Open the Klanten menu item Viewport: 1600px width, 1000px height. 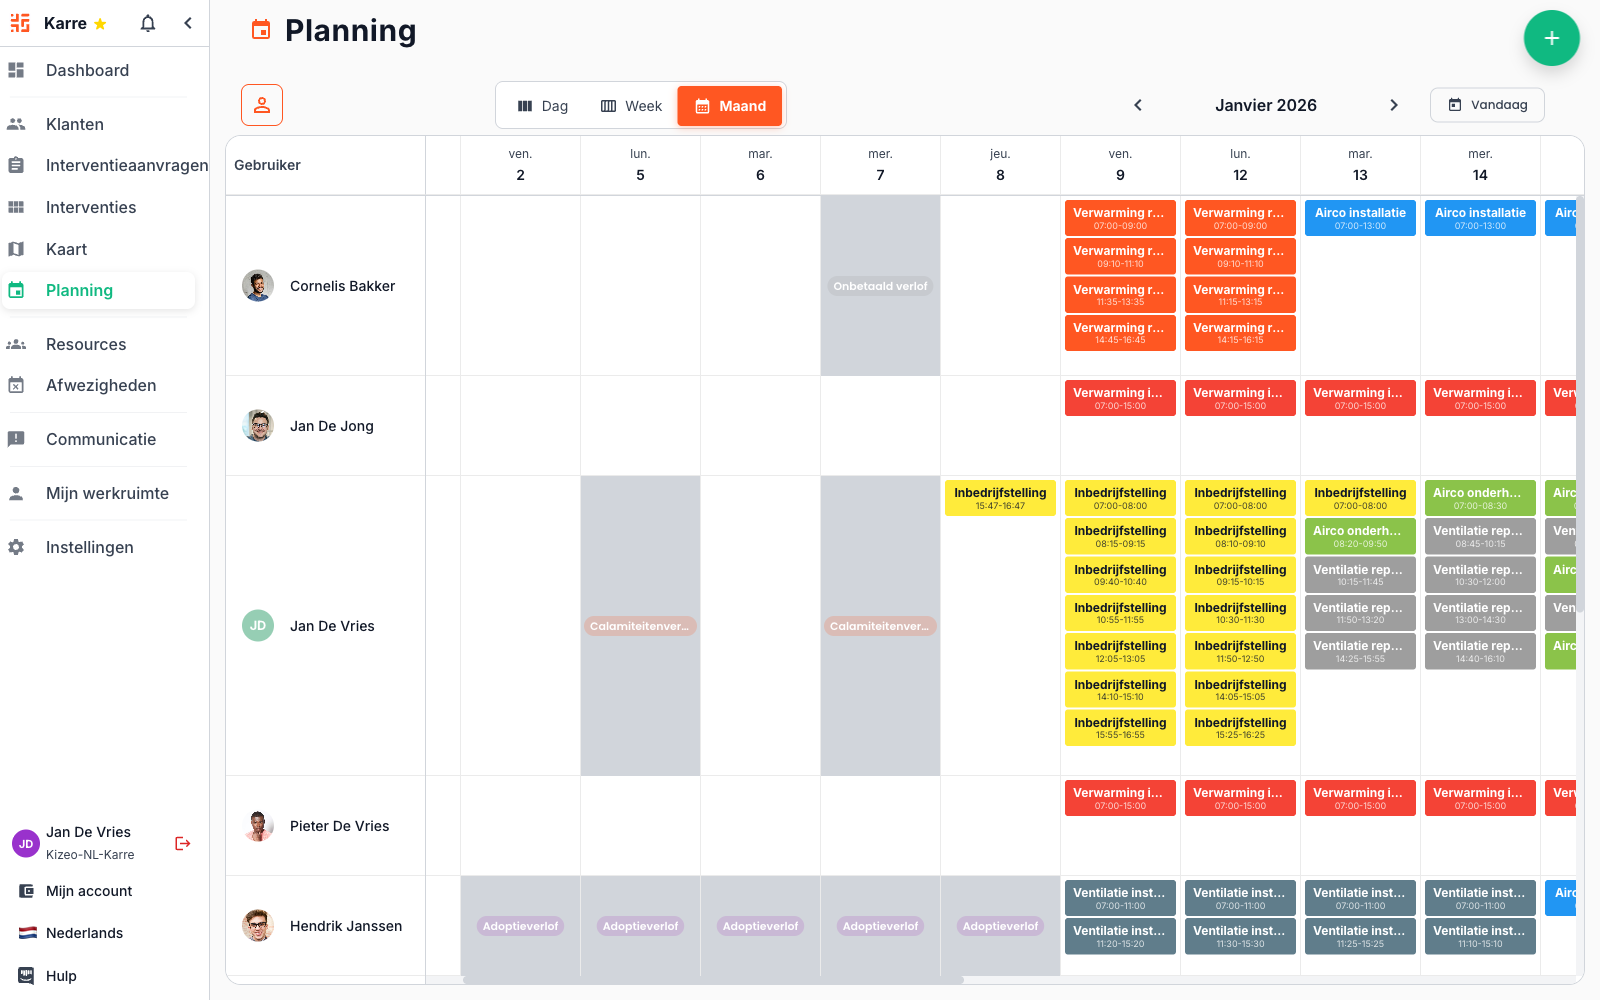[74, 124]
